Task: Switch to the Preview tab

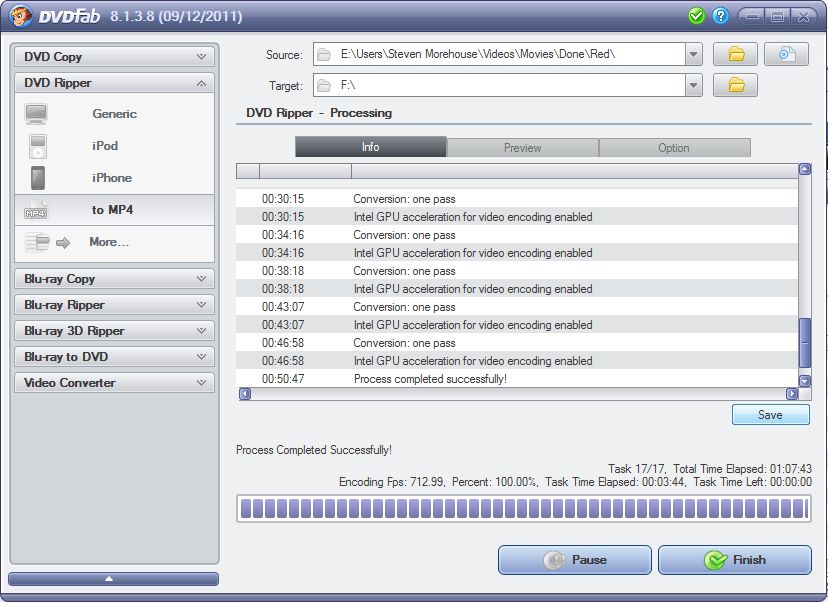Action: (523, 148)
